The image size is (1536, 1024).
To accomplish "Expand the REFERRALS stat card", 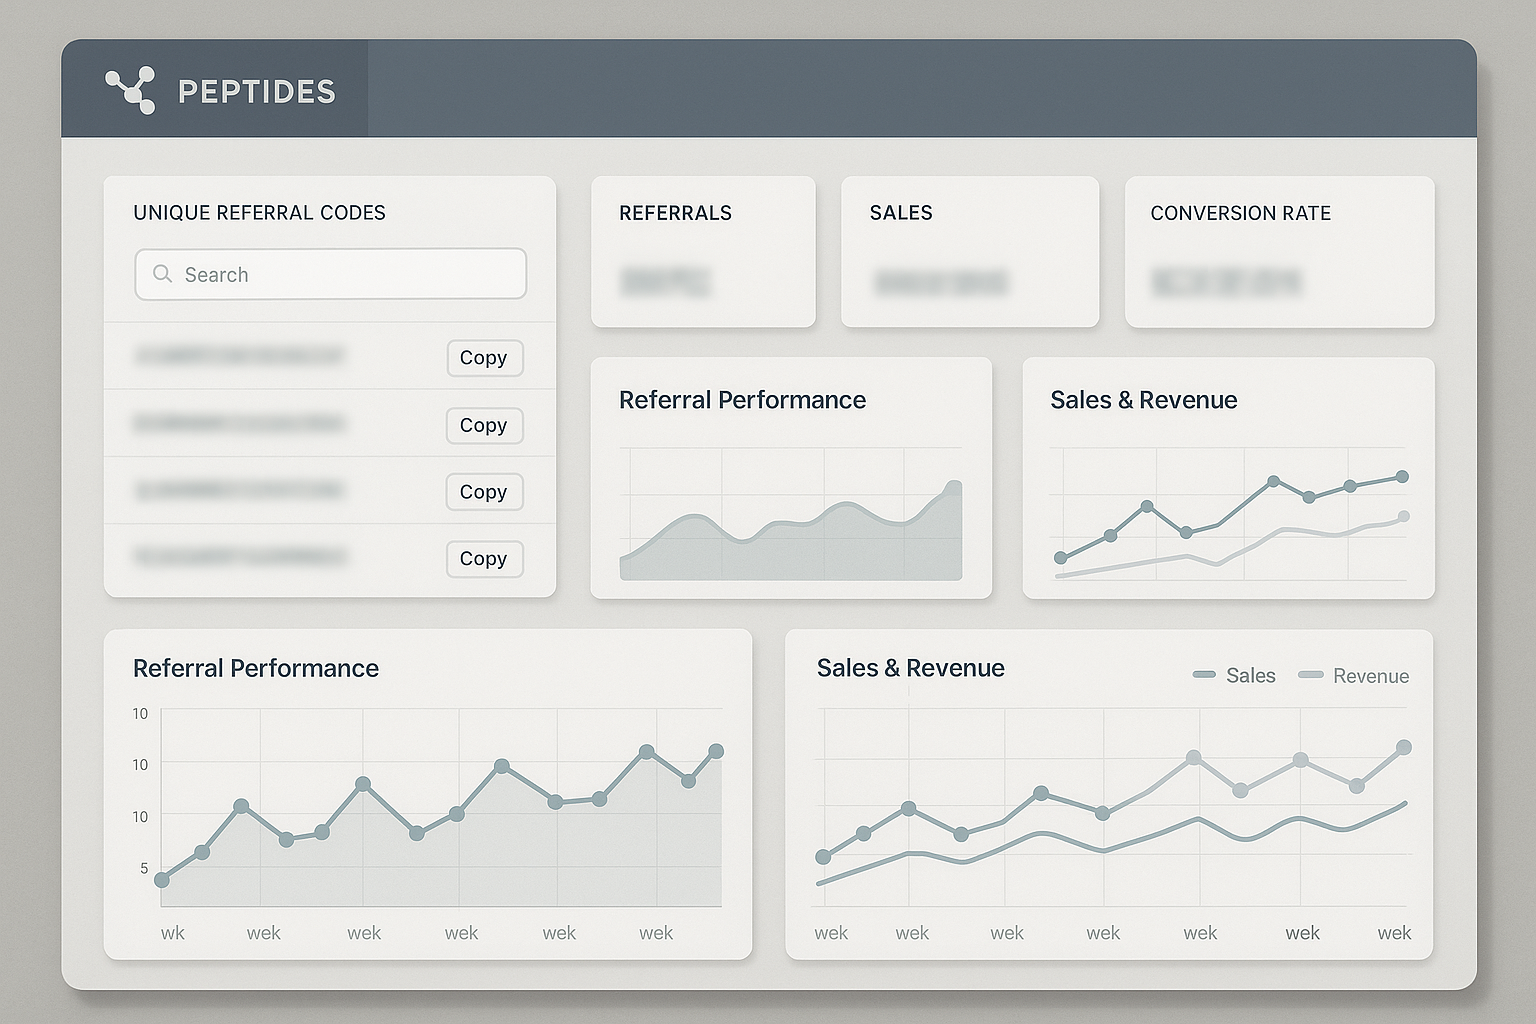I will tap(703, 252).
